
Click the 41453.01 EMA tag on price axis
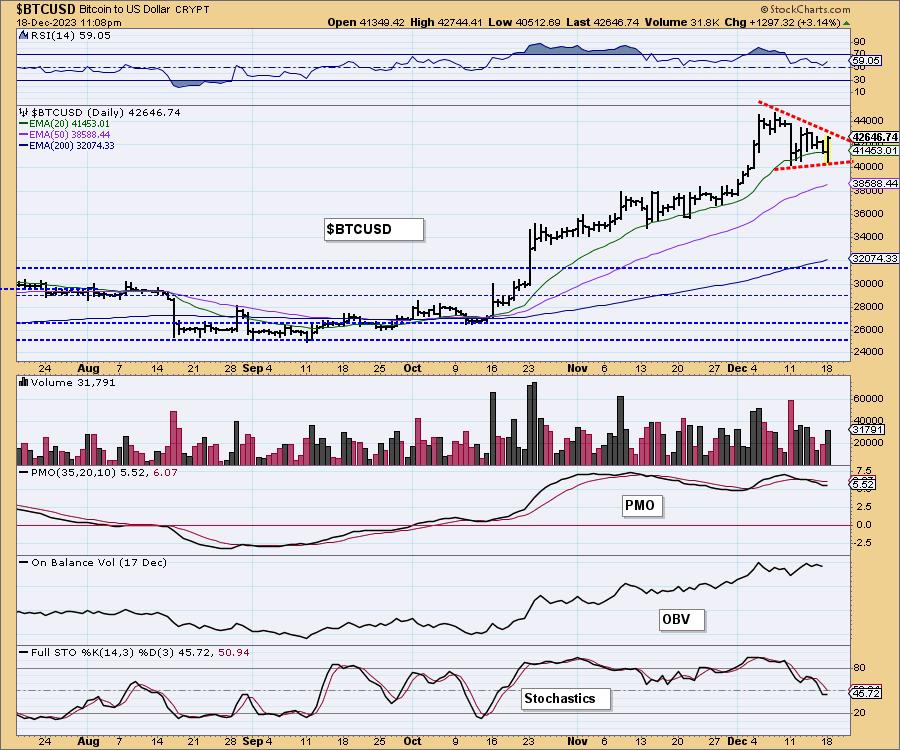(875, 150)
